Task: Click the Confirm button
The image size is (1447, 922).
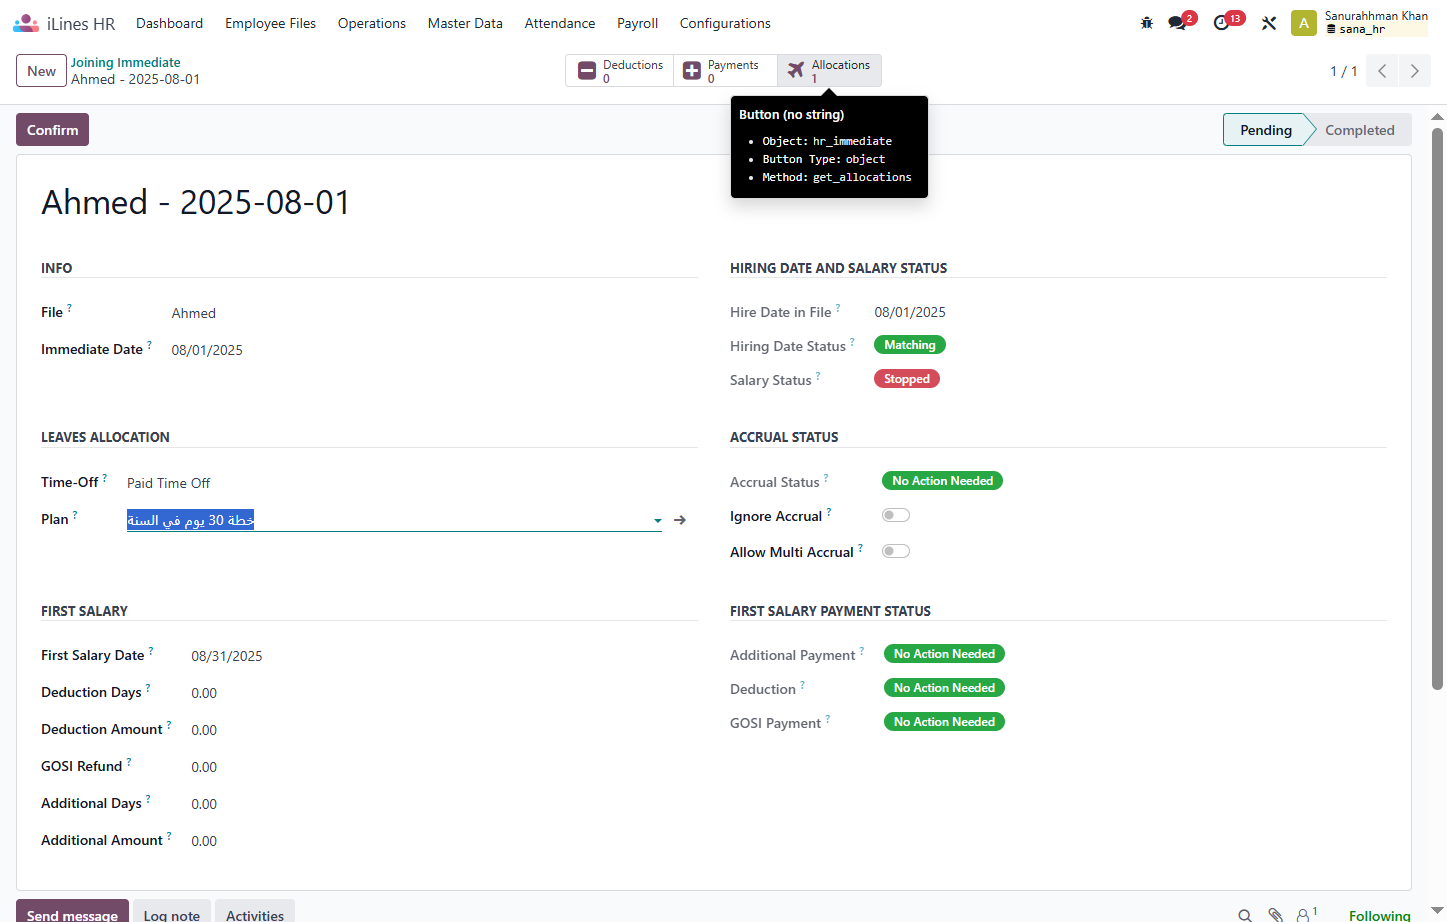Action: click(x=53, y=130)
